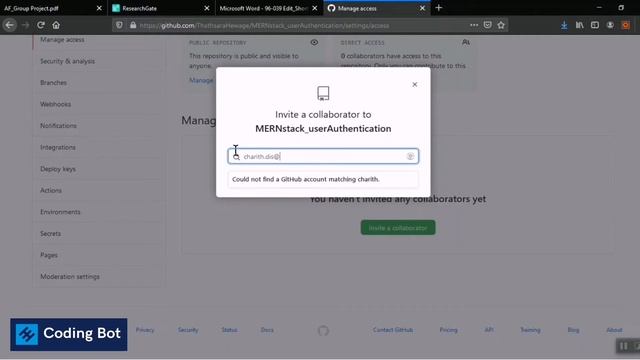Open the Pricing footer link
The image size is (640, 360).
click(x=448, y=330)
